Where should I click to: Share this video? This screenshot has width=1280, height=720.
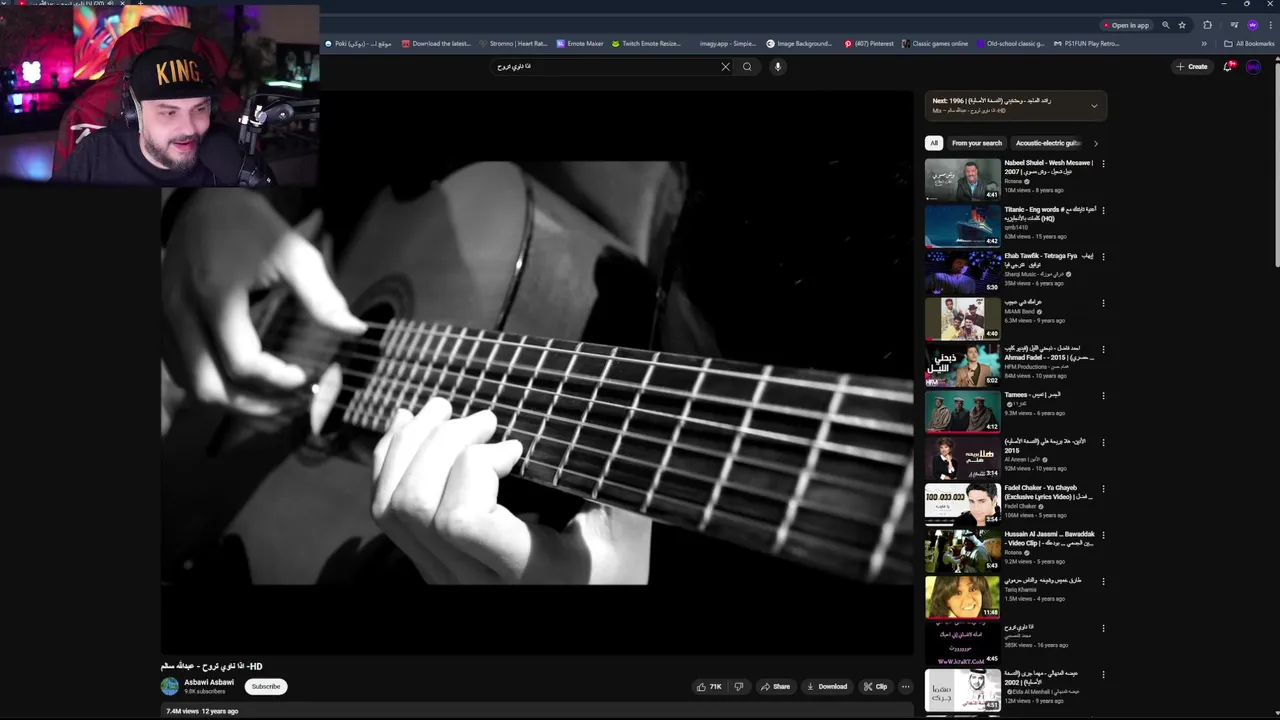click(775, 687)
